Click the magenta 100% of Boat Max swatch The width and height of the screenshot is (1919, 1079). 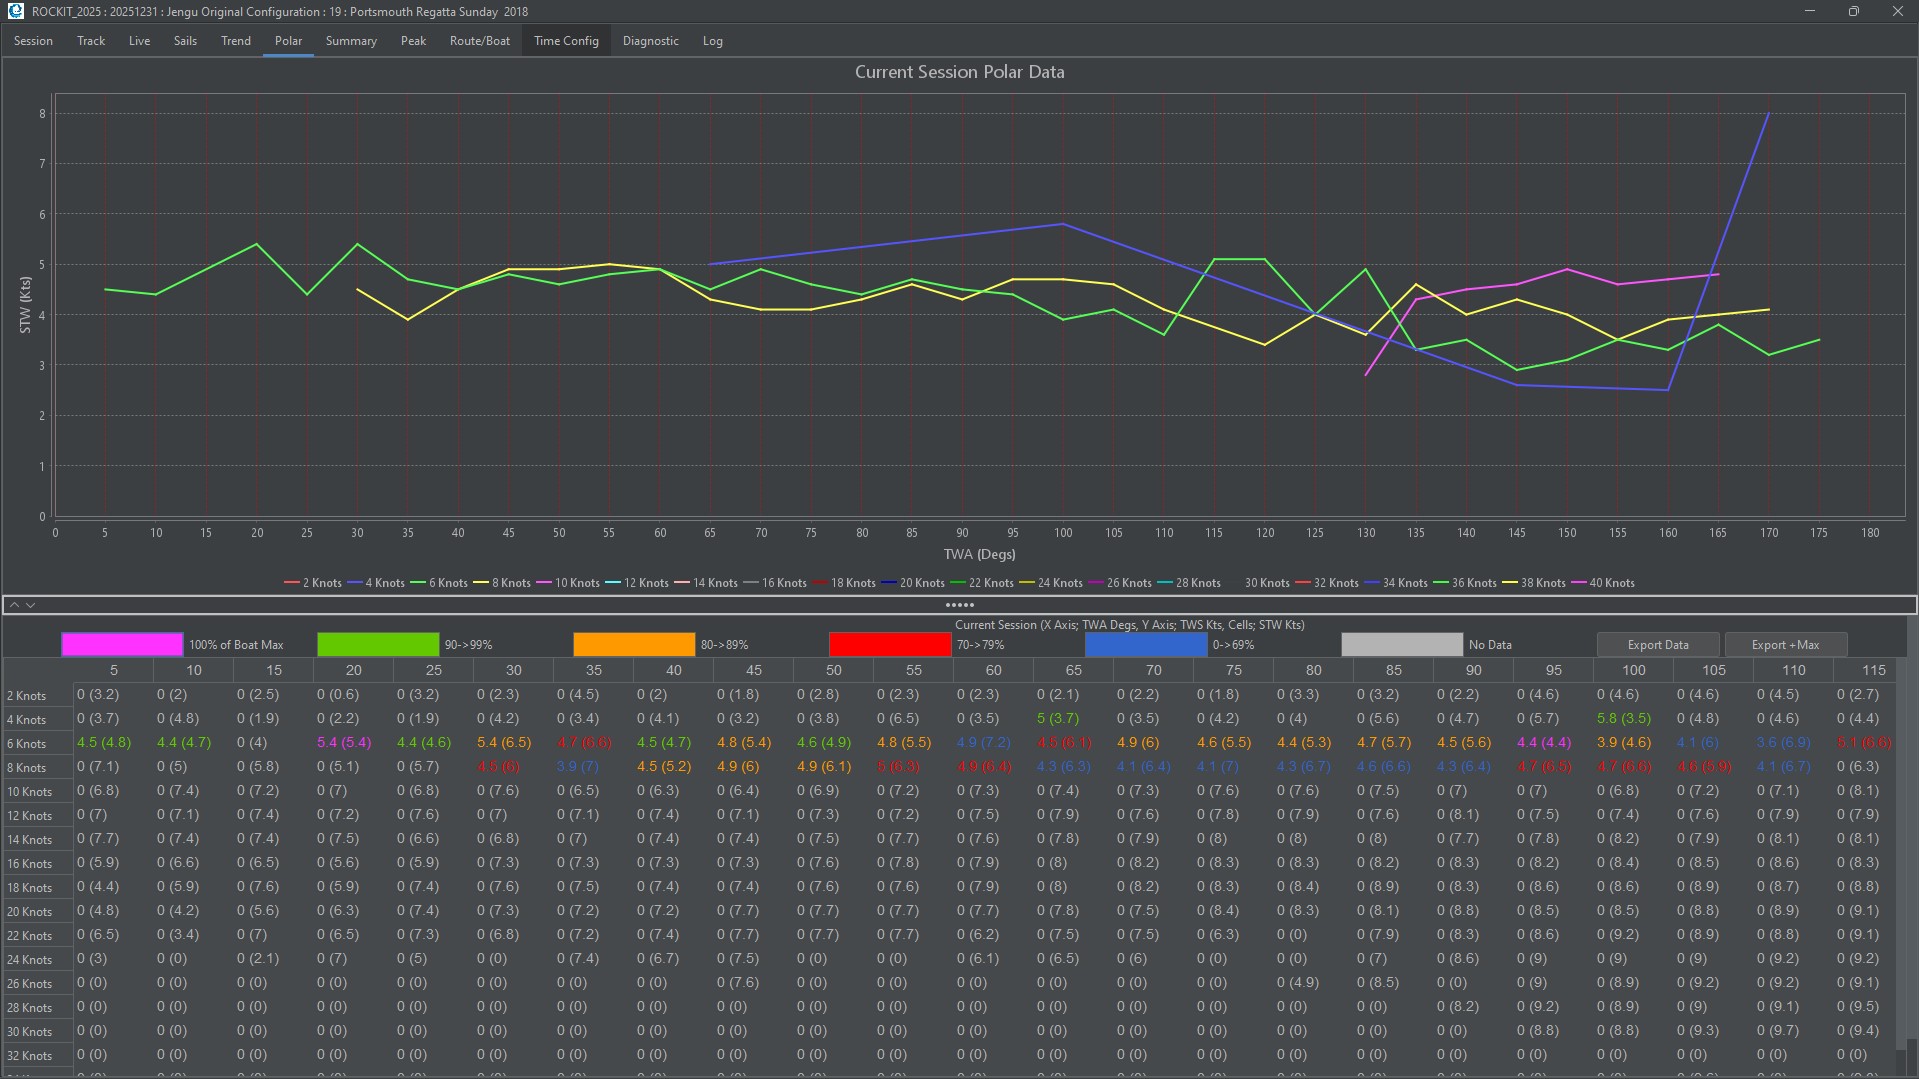(122, 645)
